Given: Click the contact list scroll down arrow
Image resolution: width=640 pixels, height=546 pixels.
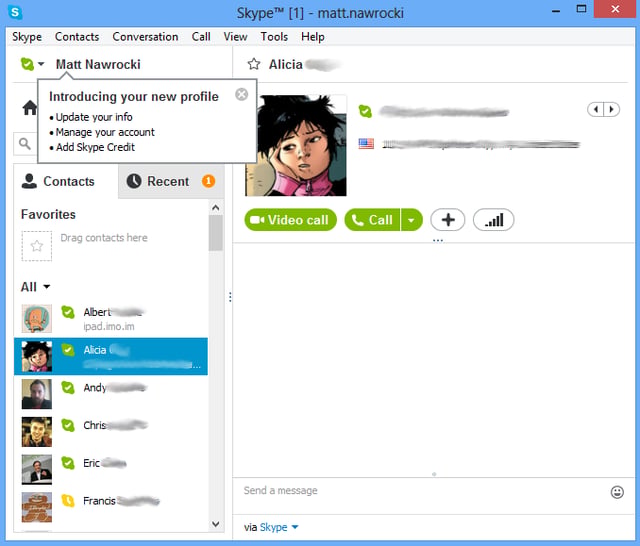Looking at the screenshot, I should click(x=216, y=524).
